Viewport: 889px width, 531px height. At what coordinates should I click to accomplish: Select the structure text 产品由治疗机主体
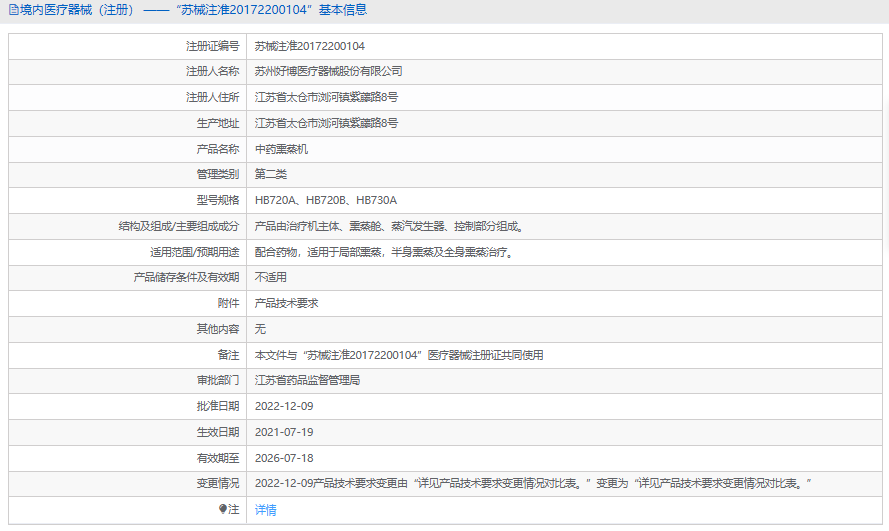297,226
